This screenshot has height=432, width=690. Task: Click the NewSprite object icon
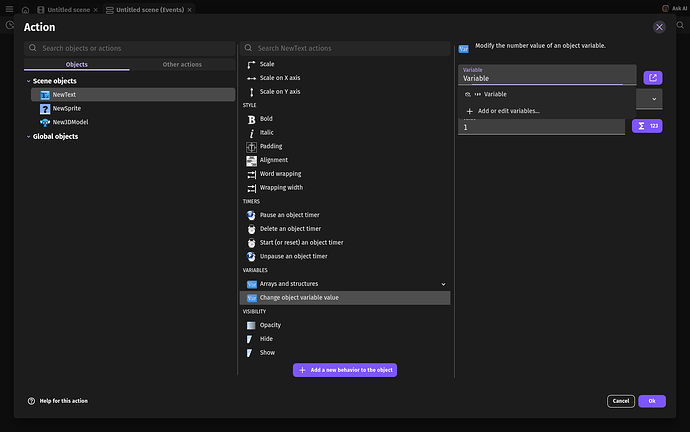45,107
